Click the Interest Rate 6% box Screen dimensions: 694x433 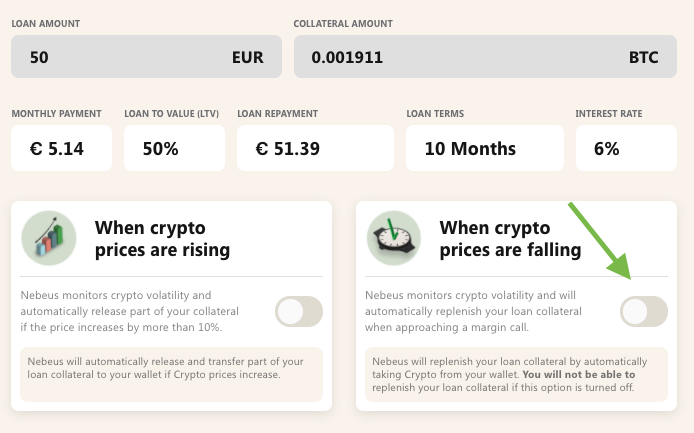(x=626, y=148)
